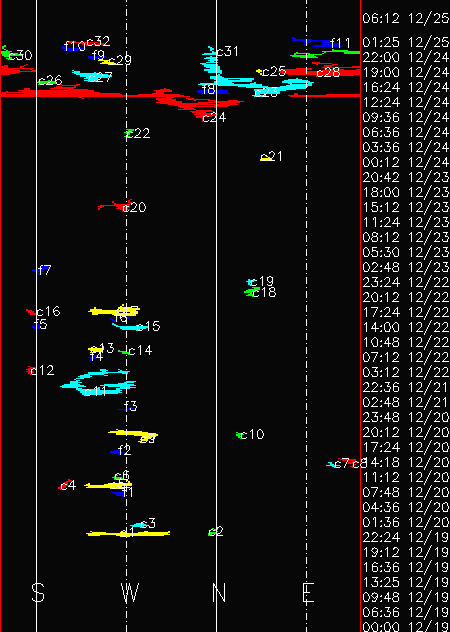The width and height of the screenshot is (450, 632).
Task: Click the c22 green marker
Action: click(x=129, y=133)
